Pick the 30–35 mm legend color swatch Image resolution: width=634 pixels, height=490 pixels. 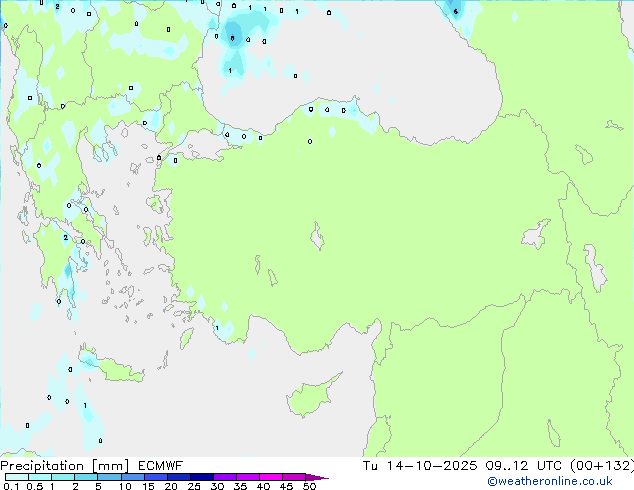[x=225, y=477]
